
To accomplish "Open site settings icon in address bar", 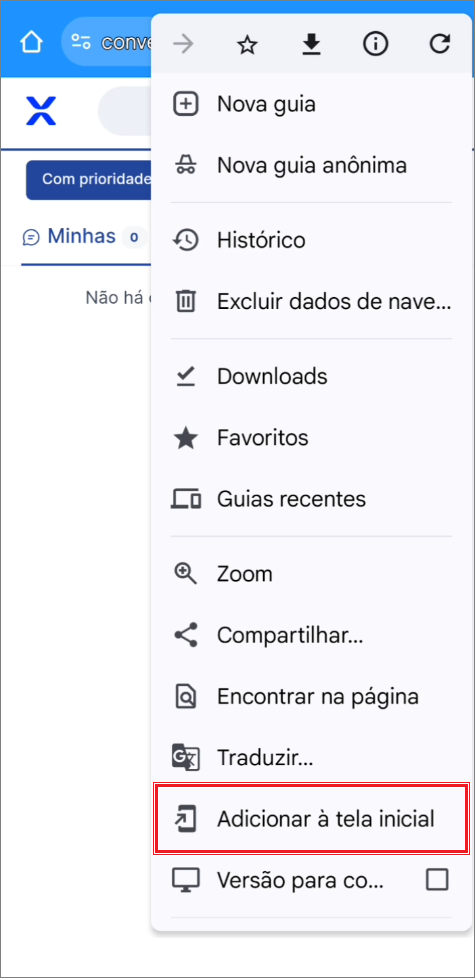I will click(81, 42).
